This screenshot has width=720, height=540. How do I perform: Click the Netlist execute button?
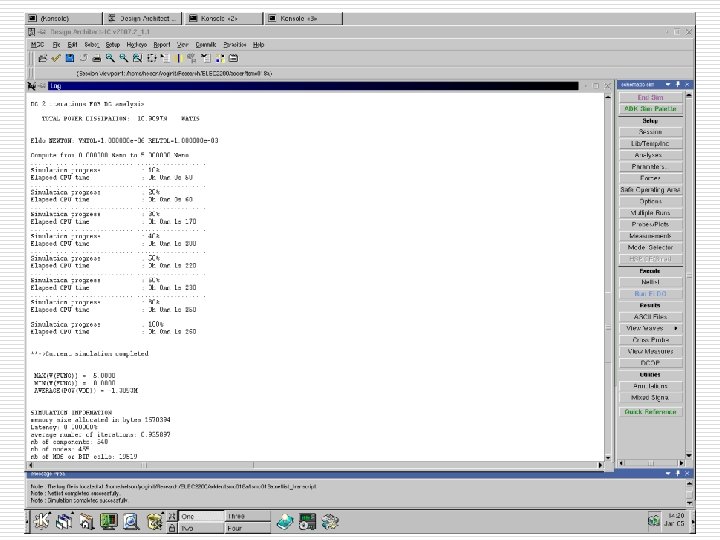(650, 282)
